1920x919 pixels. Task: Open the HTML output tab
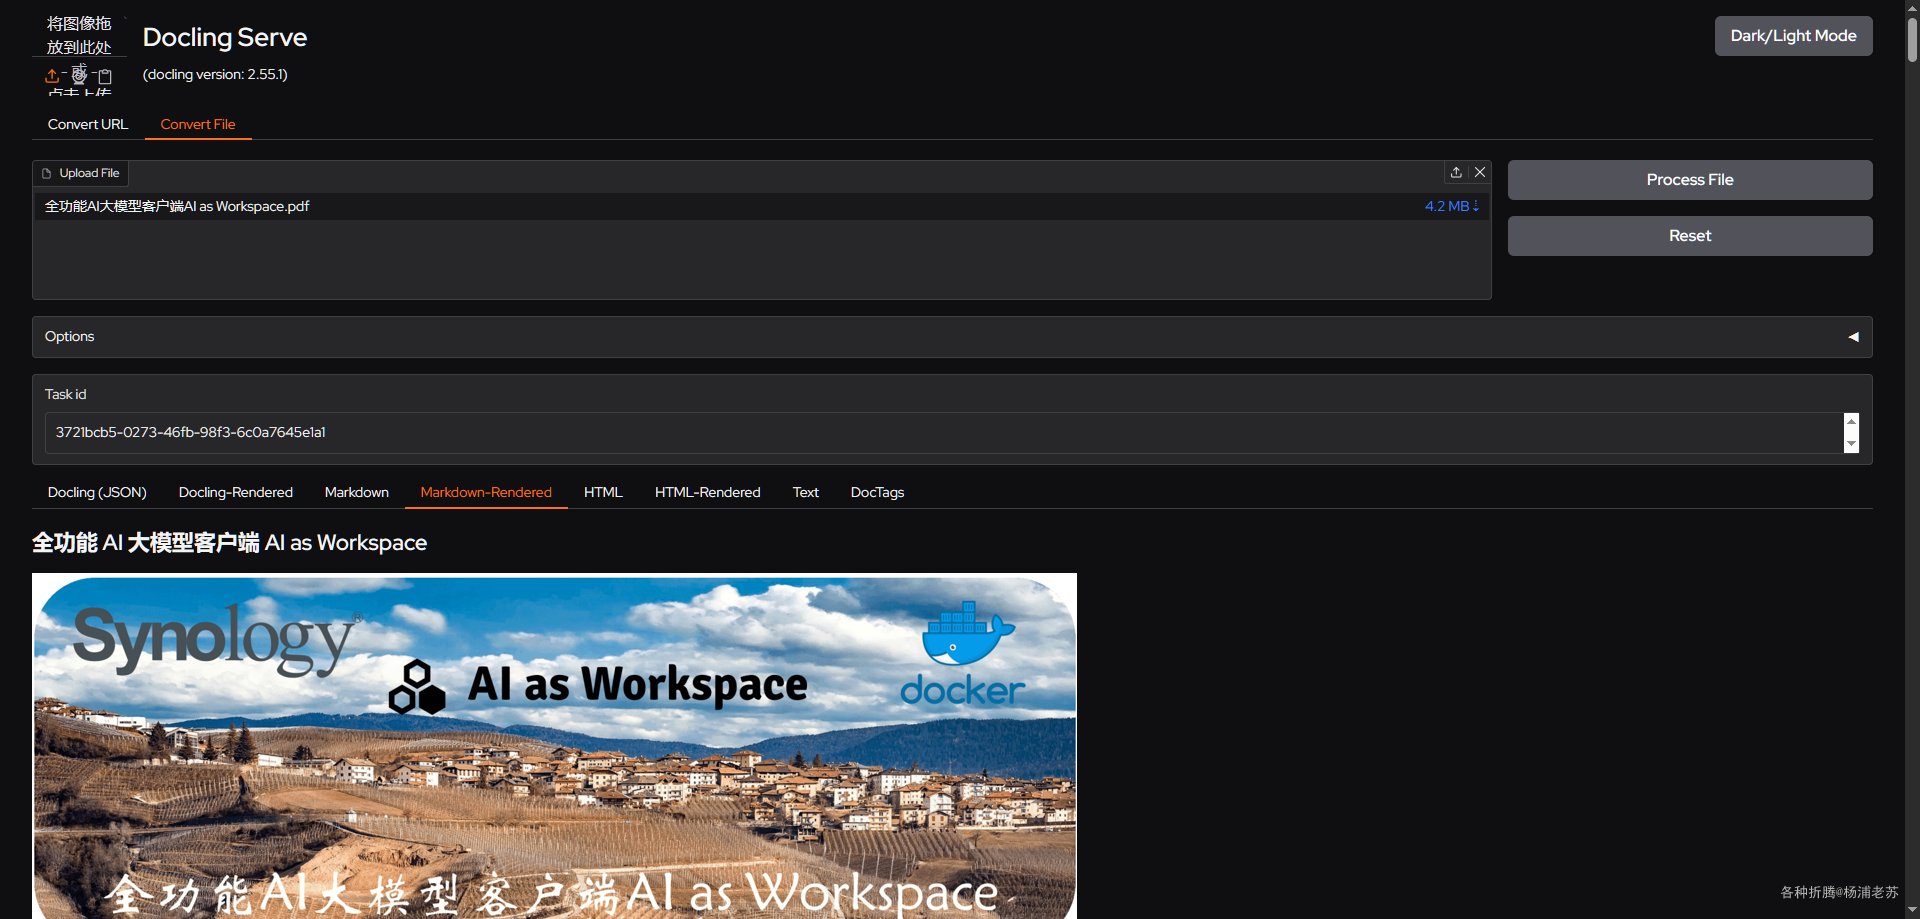[603, 492]
